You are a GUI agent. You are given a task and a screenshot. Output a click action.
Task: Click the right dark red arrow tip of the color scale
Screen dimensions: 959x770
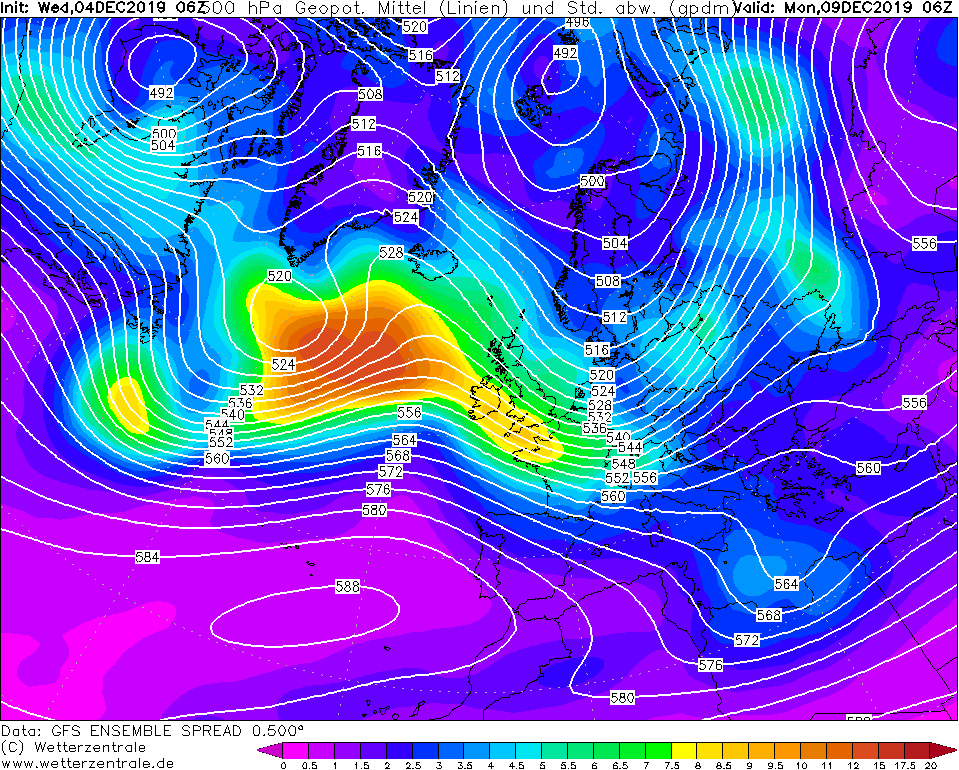click(944, 750)
